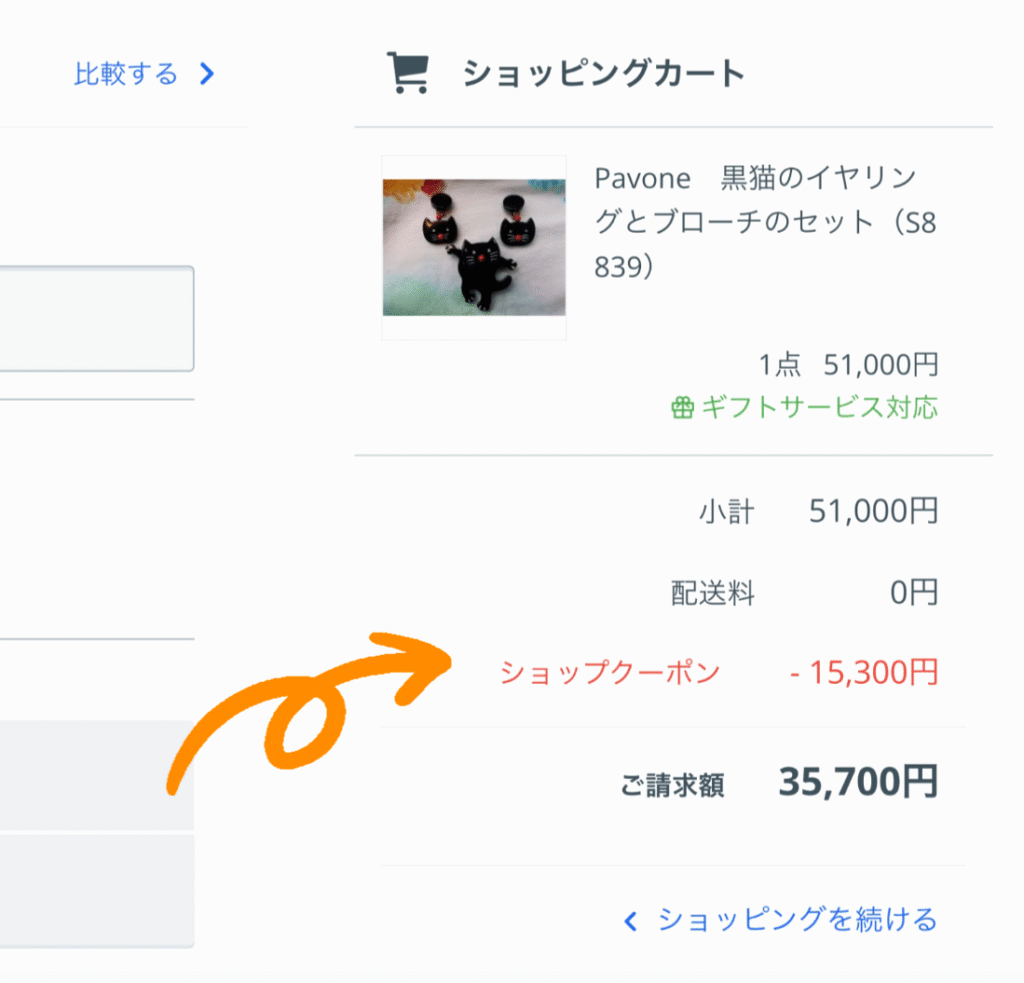Click the upper gray box on the left
This screenshot has width=1024, height=983.
pyautogui.click(x=96, y=775)
